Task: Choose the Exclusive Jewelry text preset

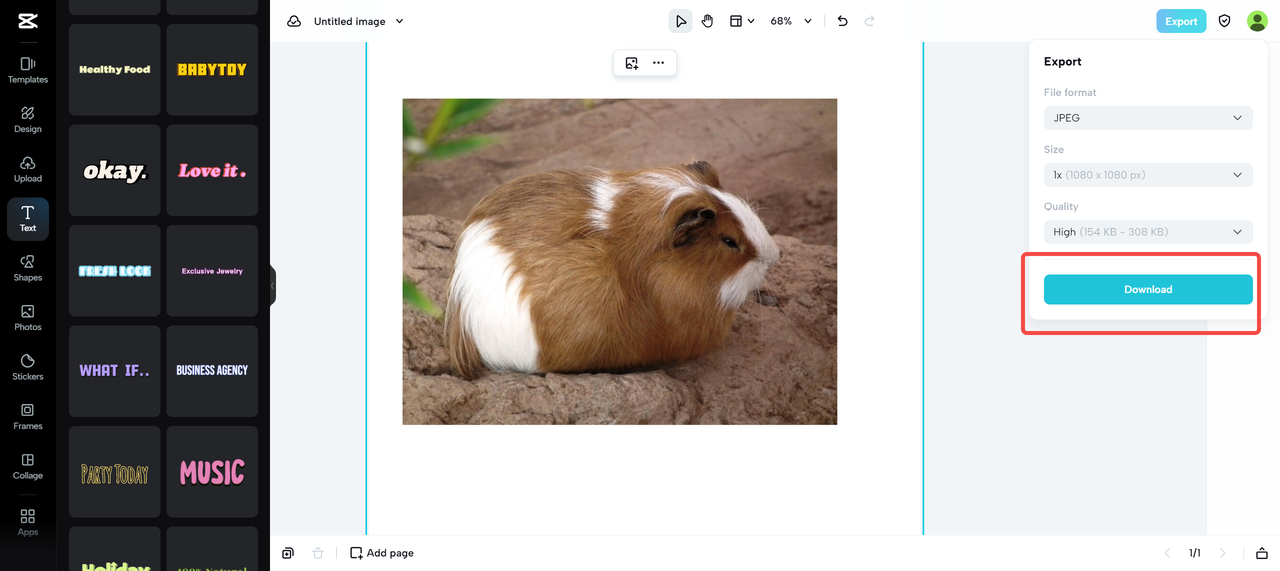Action: pyautogui.click(x=212, y=271)
